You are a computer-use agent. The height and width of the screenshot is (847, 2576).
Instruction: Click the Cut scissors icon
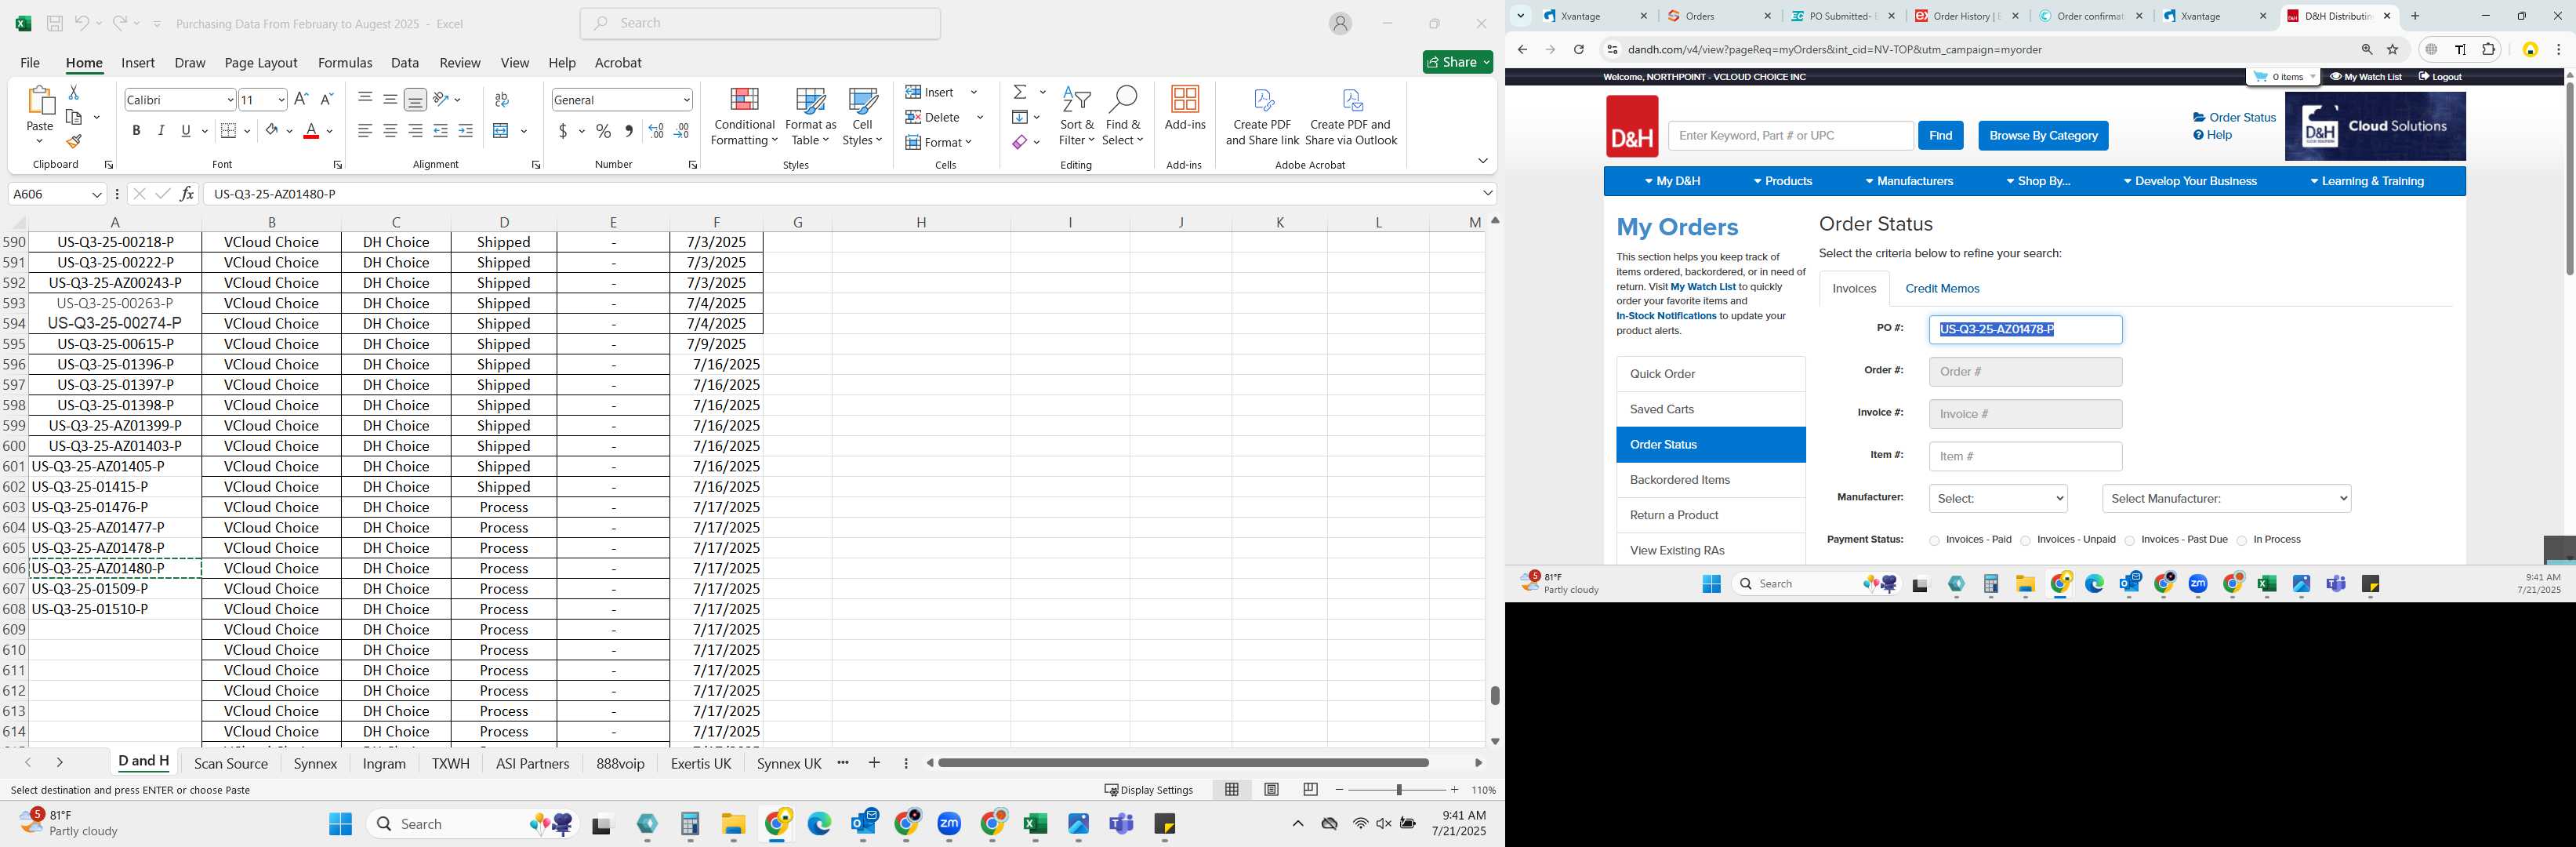pos(73,92)
